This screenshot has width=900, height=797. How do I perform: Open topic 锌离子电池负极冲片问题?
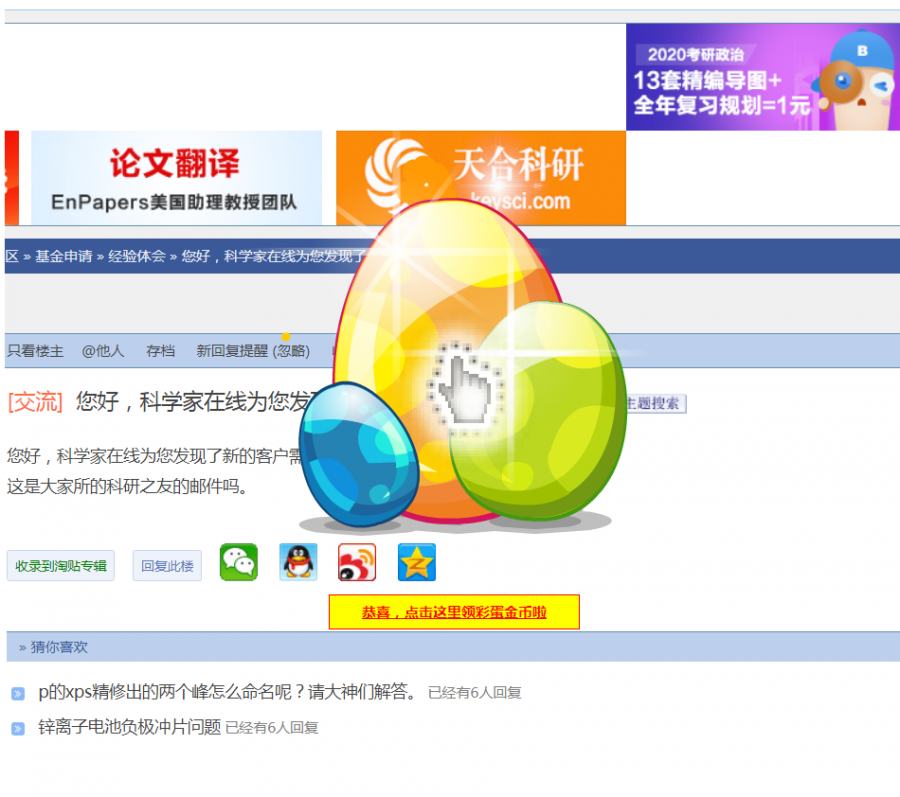(130, 727)
